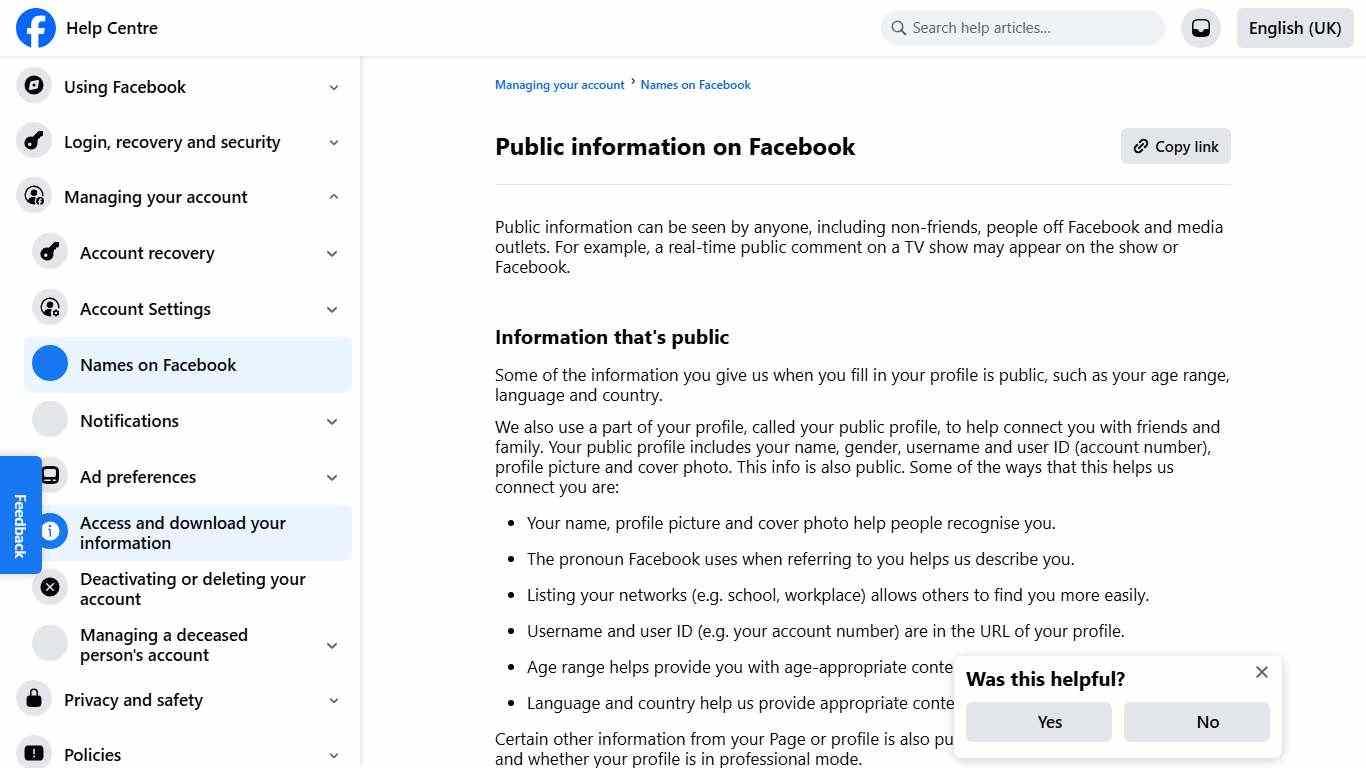Dismiss the Was this helpful popup
Screen dimensions: 1366x768
[x=1261, y=672]
